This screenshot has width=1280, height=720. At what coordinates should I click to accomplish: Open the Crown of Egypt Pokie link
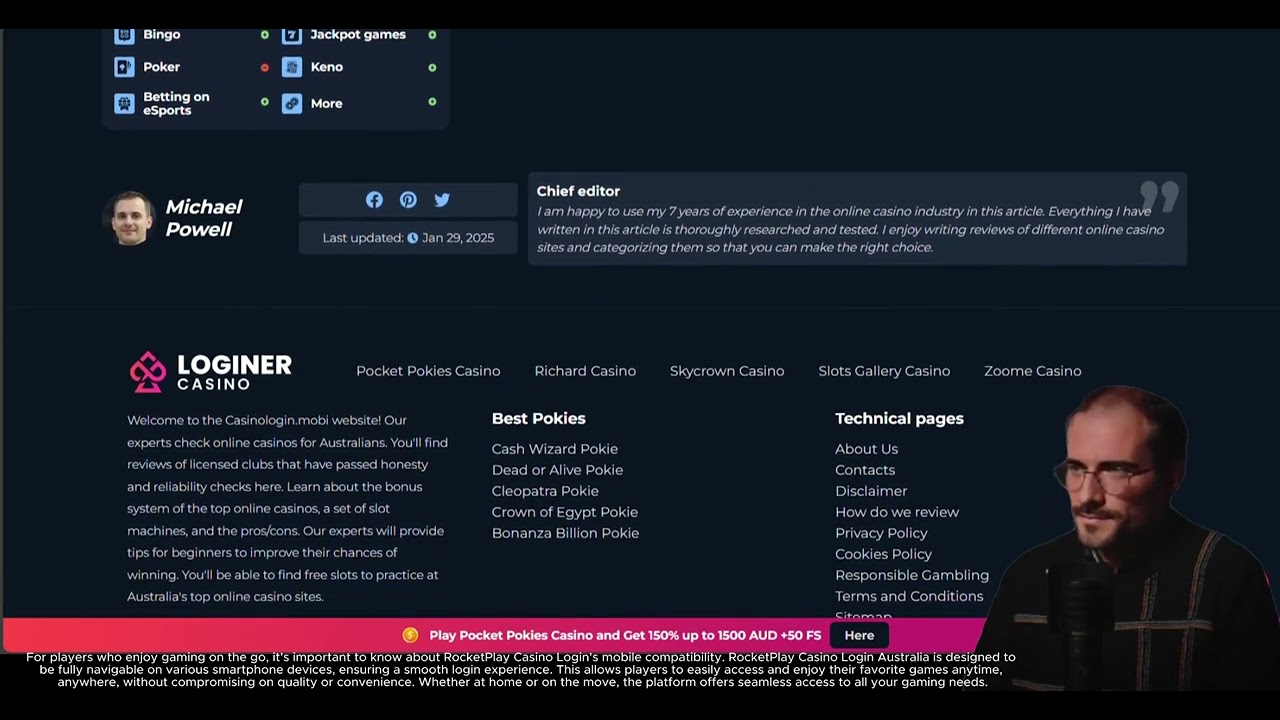(x=565, y=512)
